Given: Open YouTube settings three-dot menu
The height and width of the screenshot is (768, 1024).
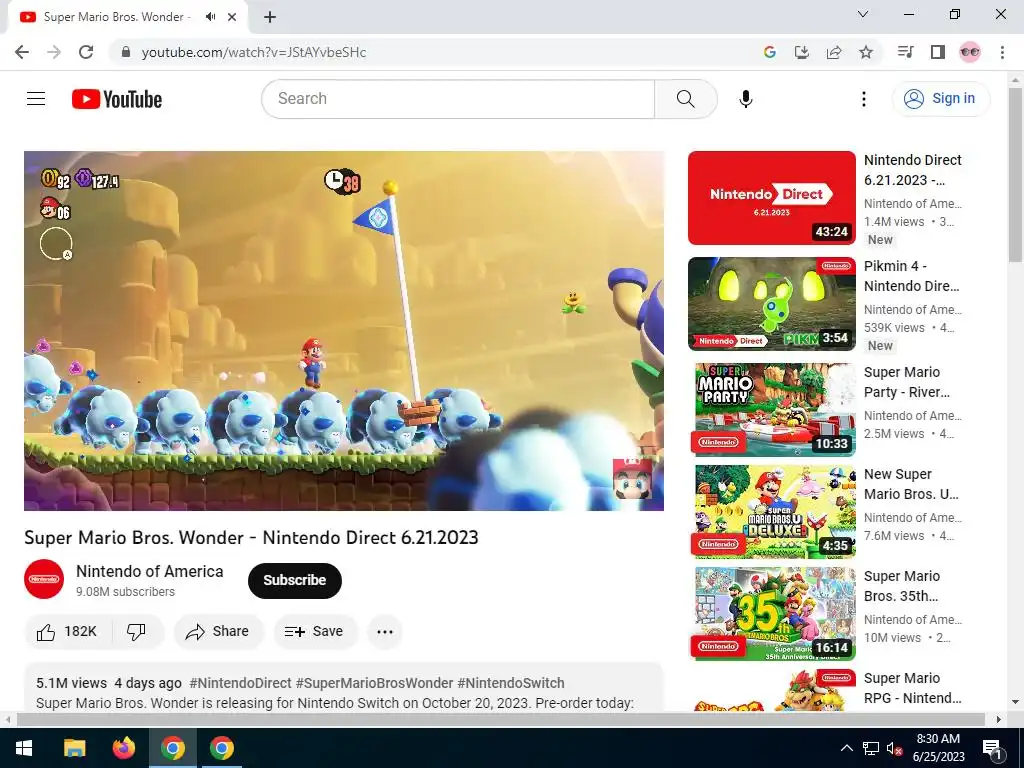Looking at the screenshot, I should pos(863,99).
